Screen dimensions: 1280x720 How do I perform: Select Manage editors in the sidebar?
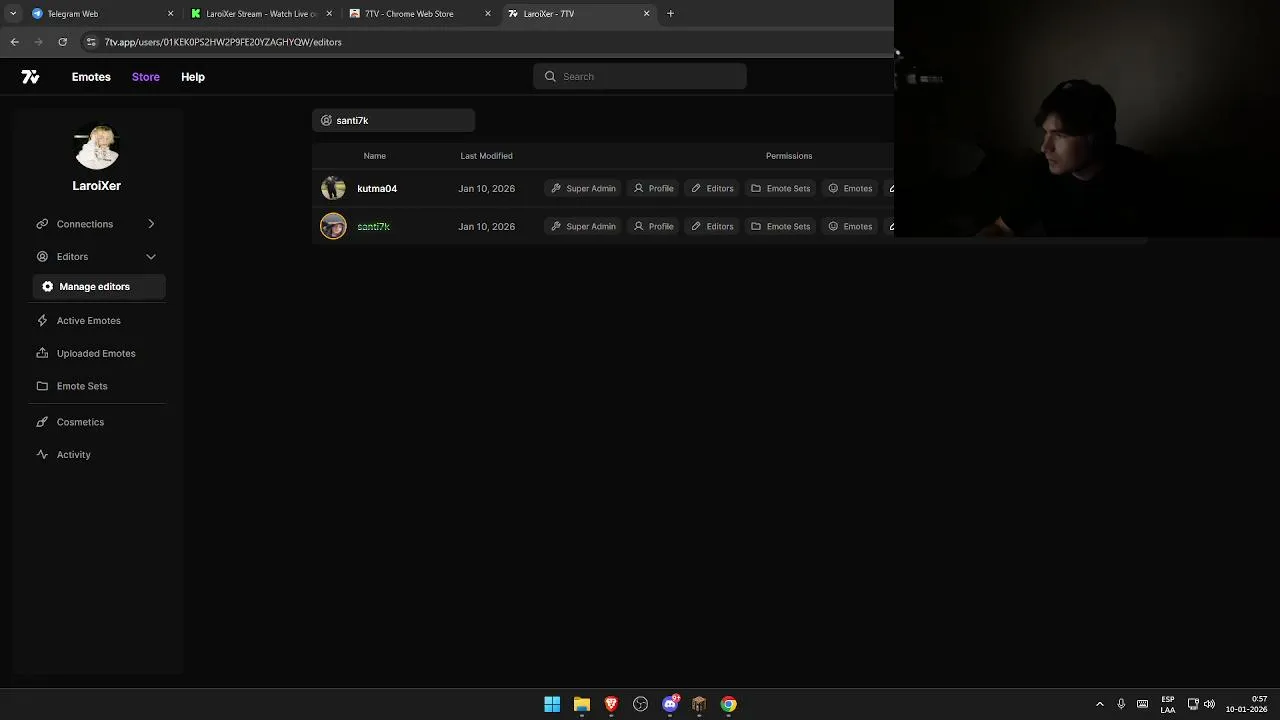tap(99, 287)
